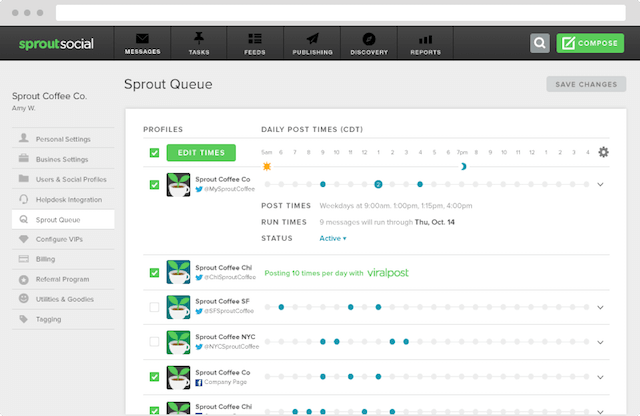Open the Active status dropdown
This screenshot has width=640, height=416.
(x=333, y=238)
